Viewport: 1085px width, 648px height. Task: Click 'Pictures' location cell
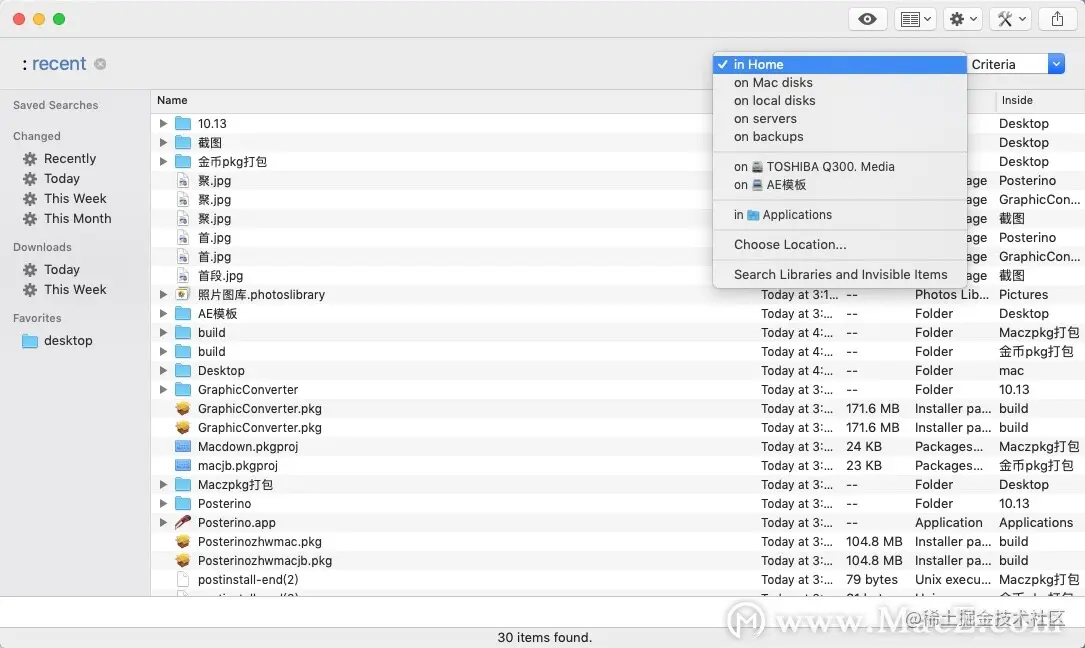point(1023,294)
